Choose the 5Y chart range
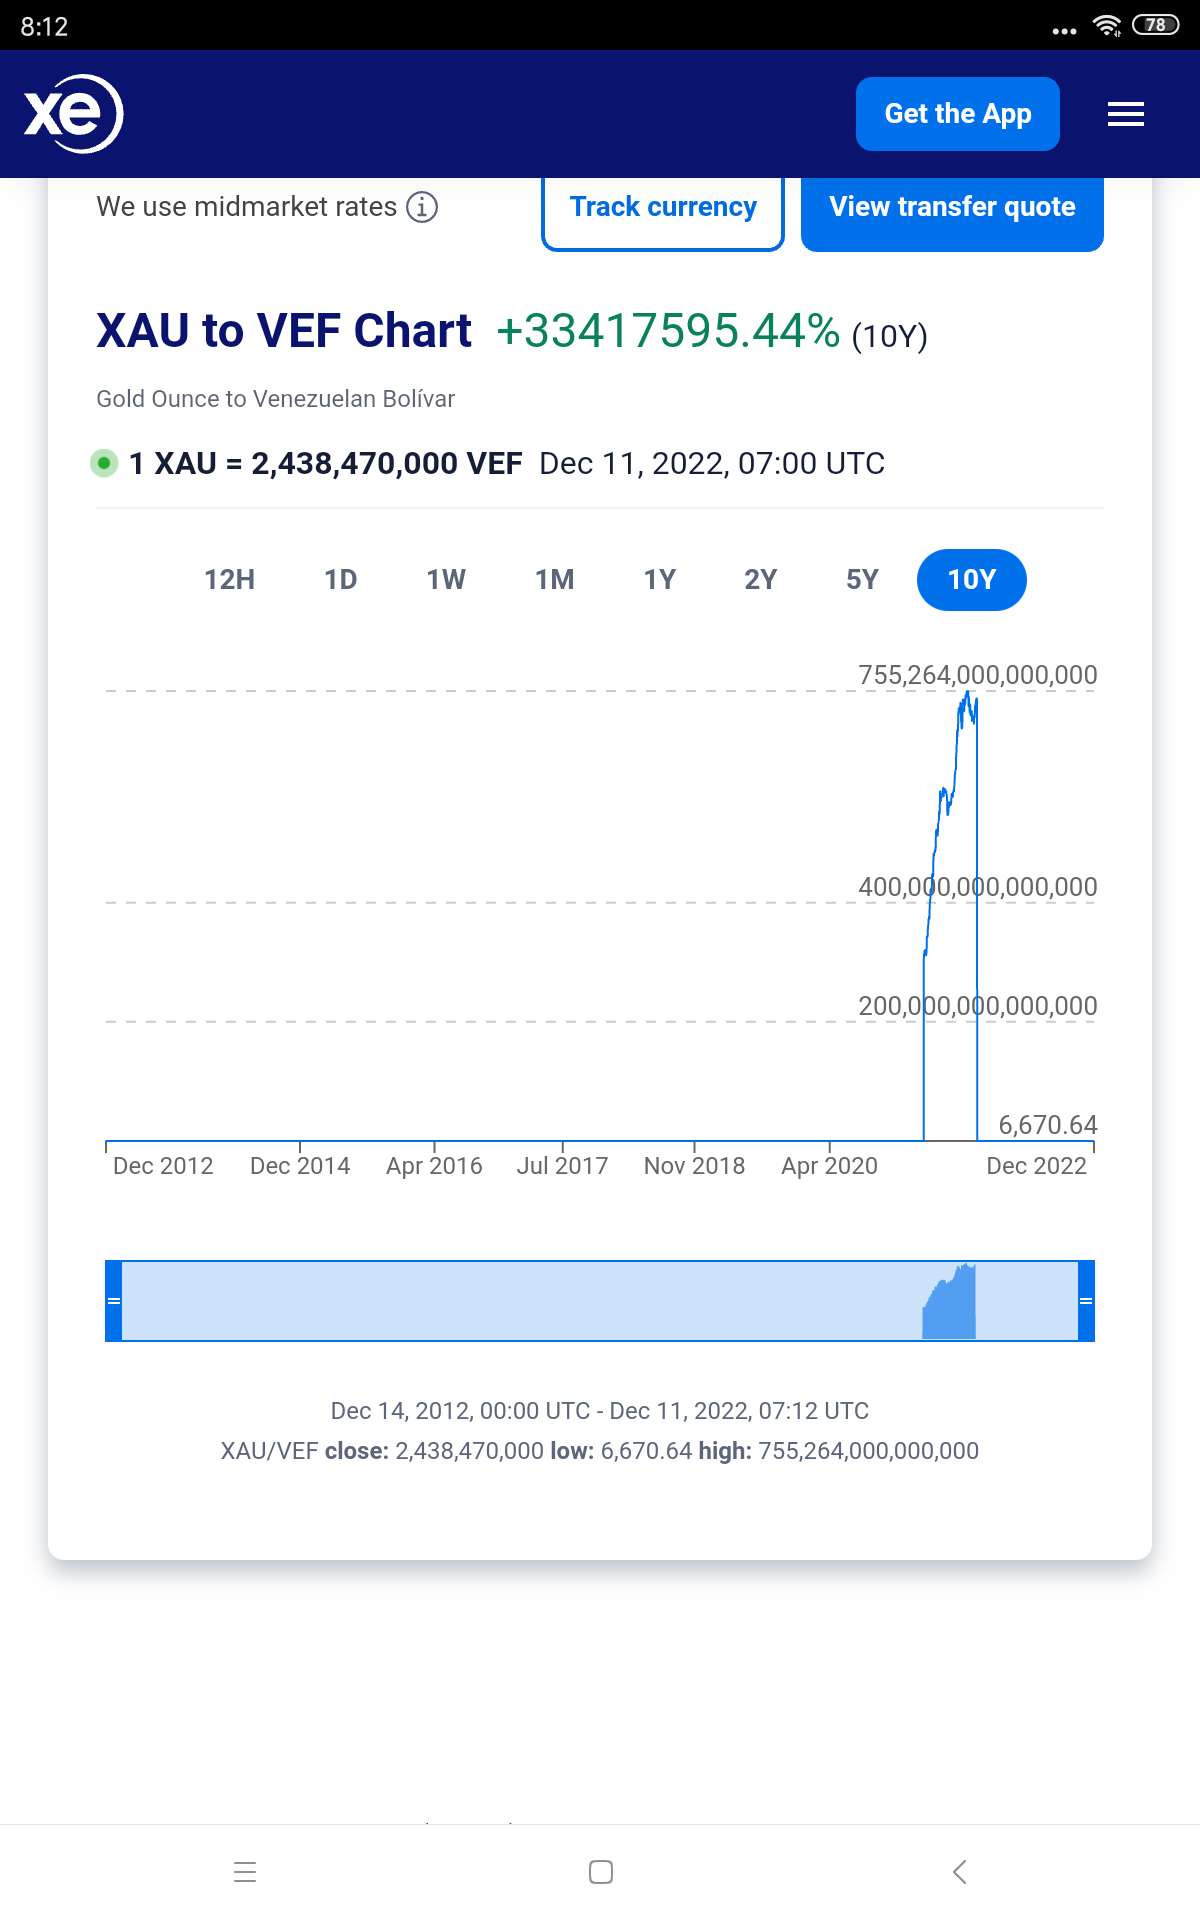The width and height of the screenshot is (1200, 1920). pyautogui.click(x=862, y=580)
